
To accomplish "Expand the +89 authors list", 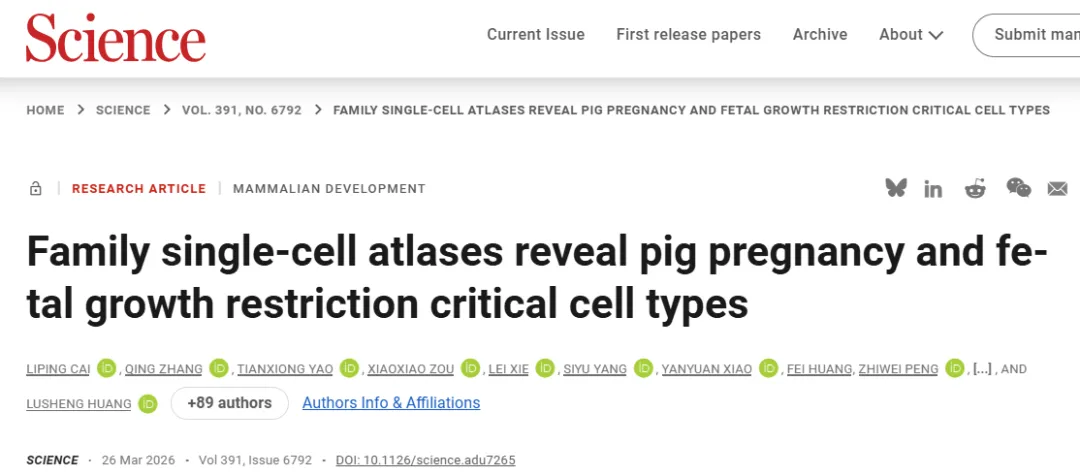I will pyautogui.click(x=229, y=403).
